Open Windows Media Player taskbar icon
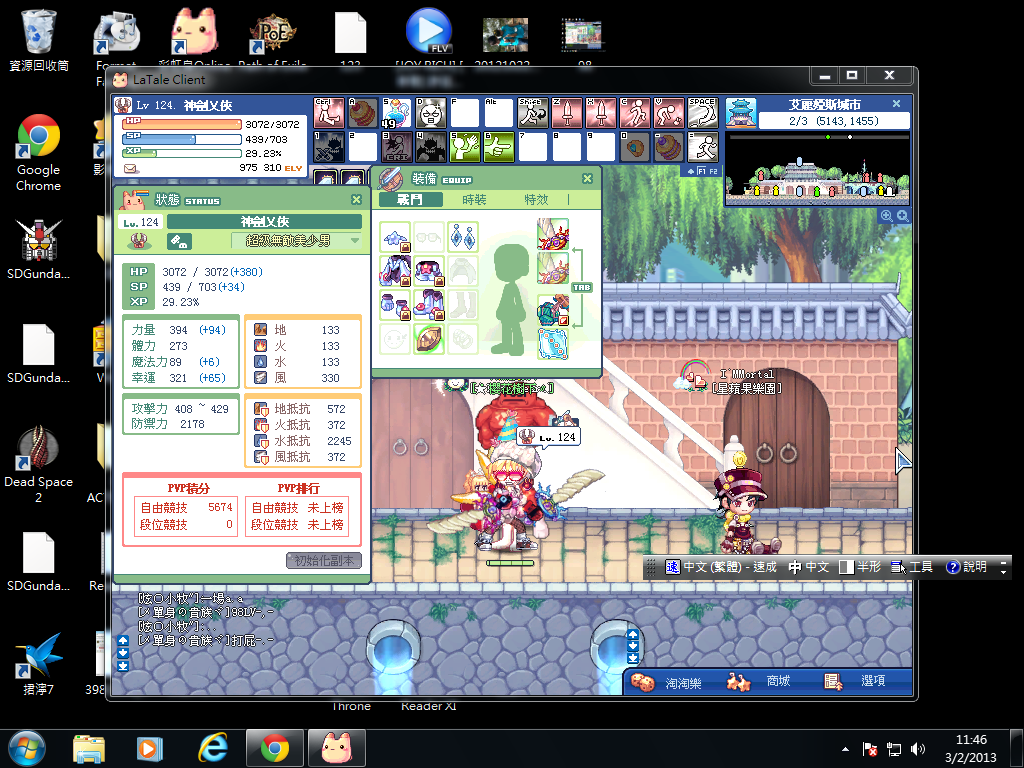 [x=149, y=748]
